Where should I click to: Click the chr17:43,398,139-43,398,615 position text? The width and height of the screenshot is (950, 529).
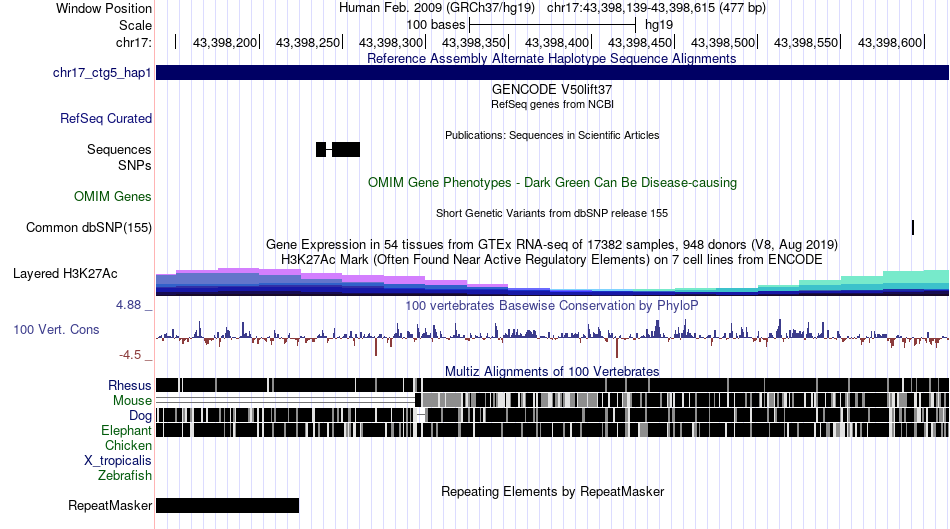coord(656,8)
